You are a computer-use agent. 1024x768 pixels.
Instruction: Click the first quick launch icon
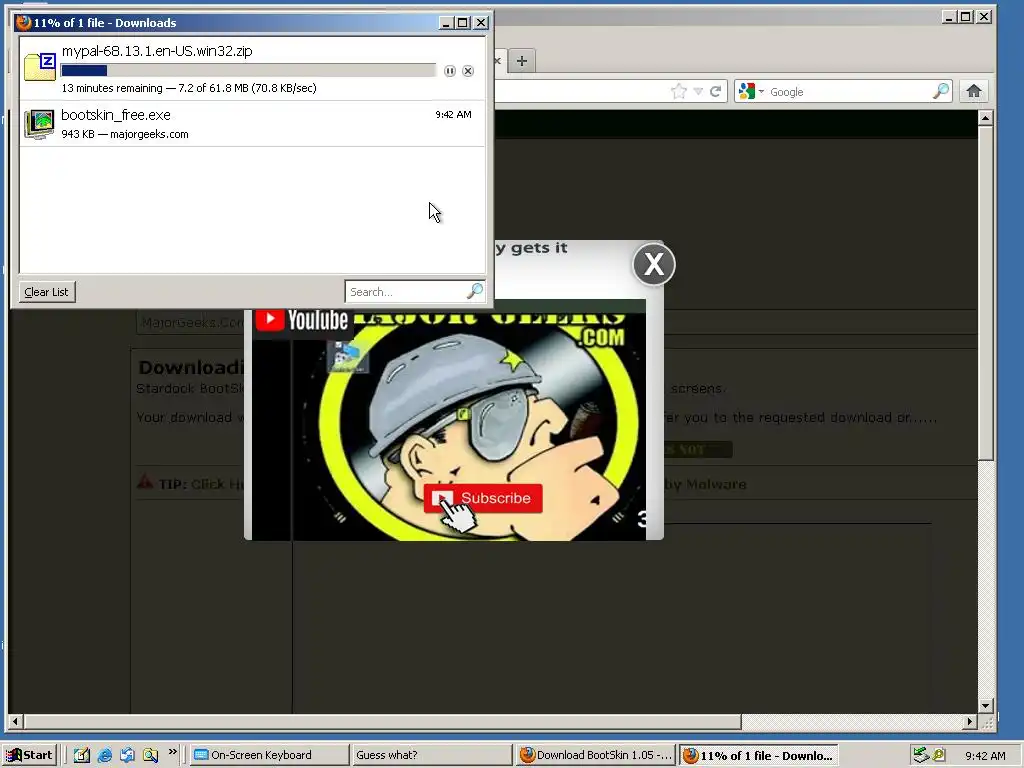tap(82, 756)
